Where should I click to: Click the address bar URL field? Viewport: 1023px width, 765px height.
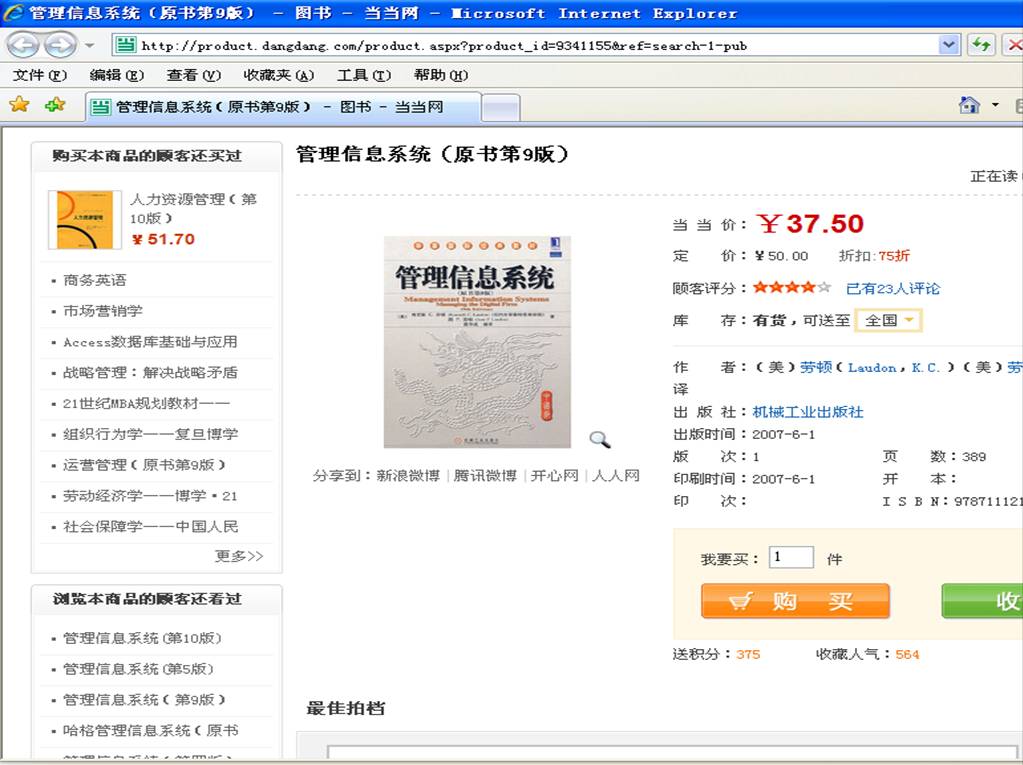(x=526, y=45)
